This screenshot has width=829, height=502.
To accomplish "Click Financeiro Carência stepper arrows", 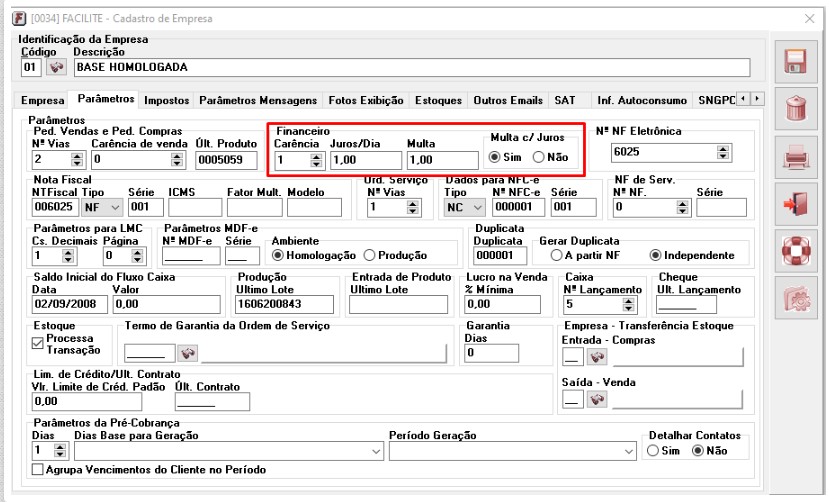I will (316, 160).
